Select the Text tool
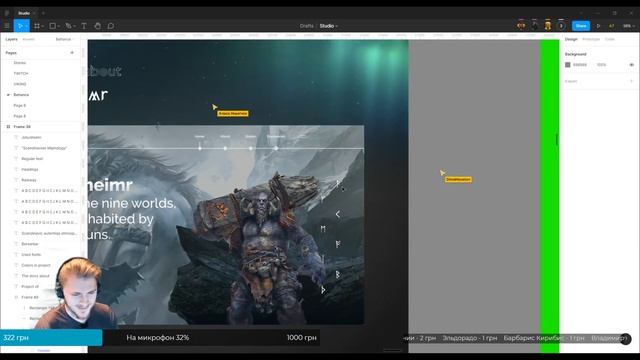The height and width of the screenshot is (360, 640). (x=84, y=26)
